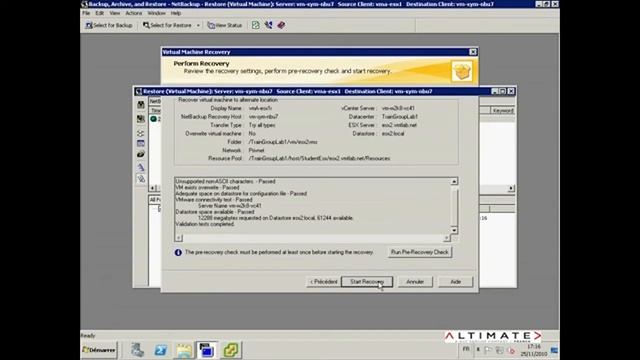This screenshot has height=360, width=640.
Task: Open the Window menu
Action: tap(156, 13)
